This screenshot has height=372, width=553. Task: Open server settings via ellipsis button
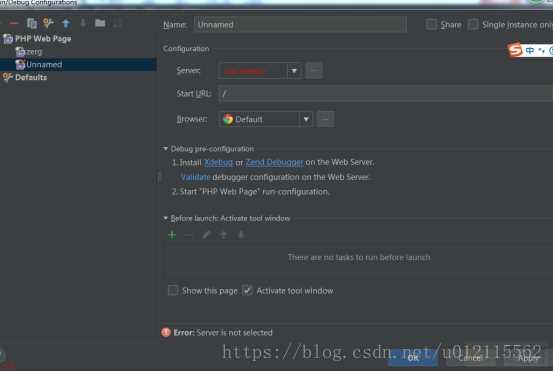(314, 71)
